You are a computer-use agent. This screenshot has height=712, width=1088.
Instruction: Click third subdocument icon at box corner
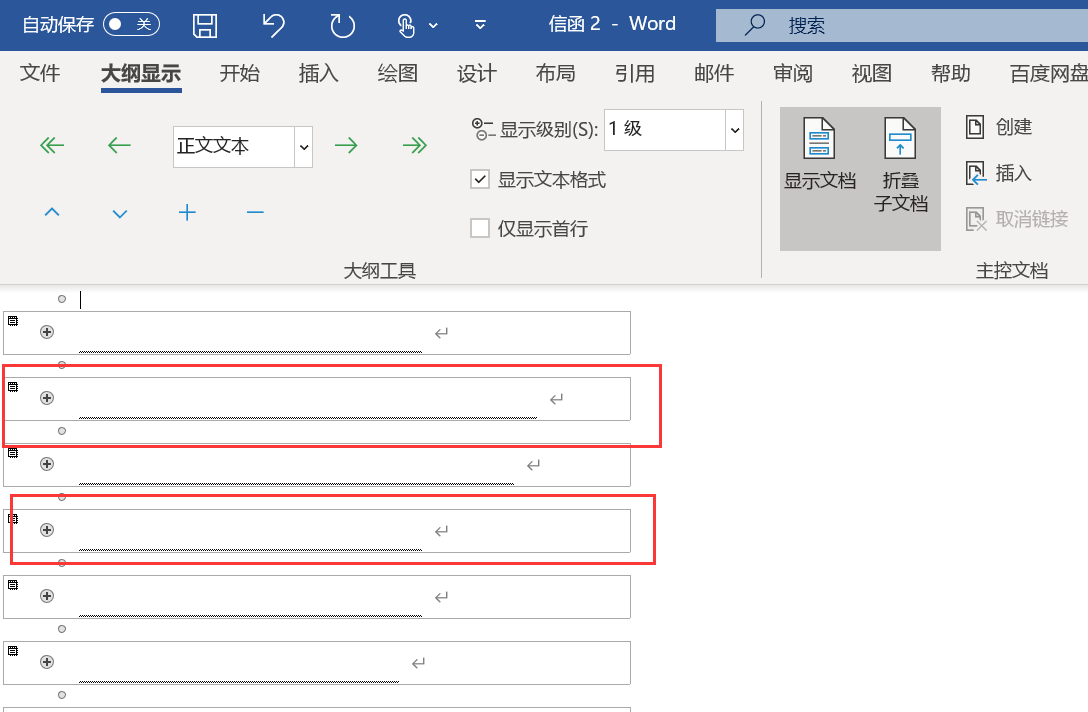12,452
